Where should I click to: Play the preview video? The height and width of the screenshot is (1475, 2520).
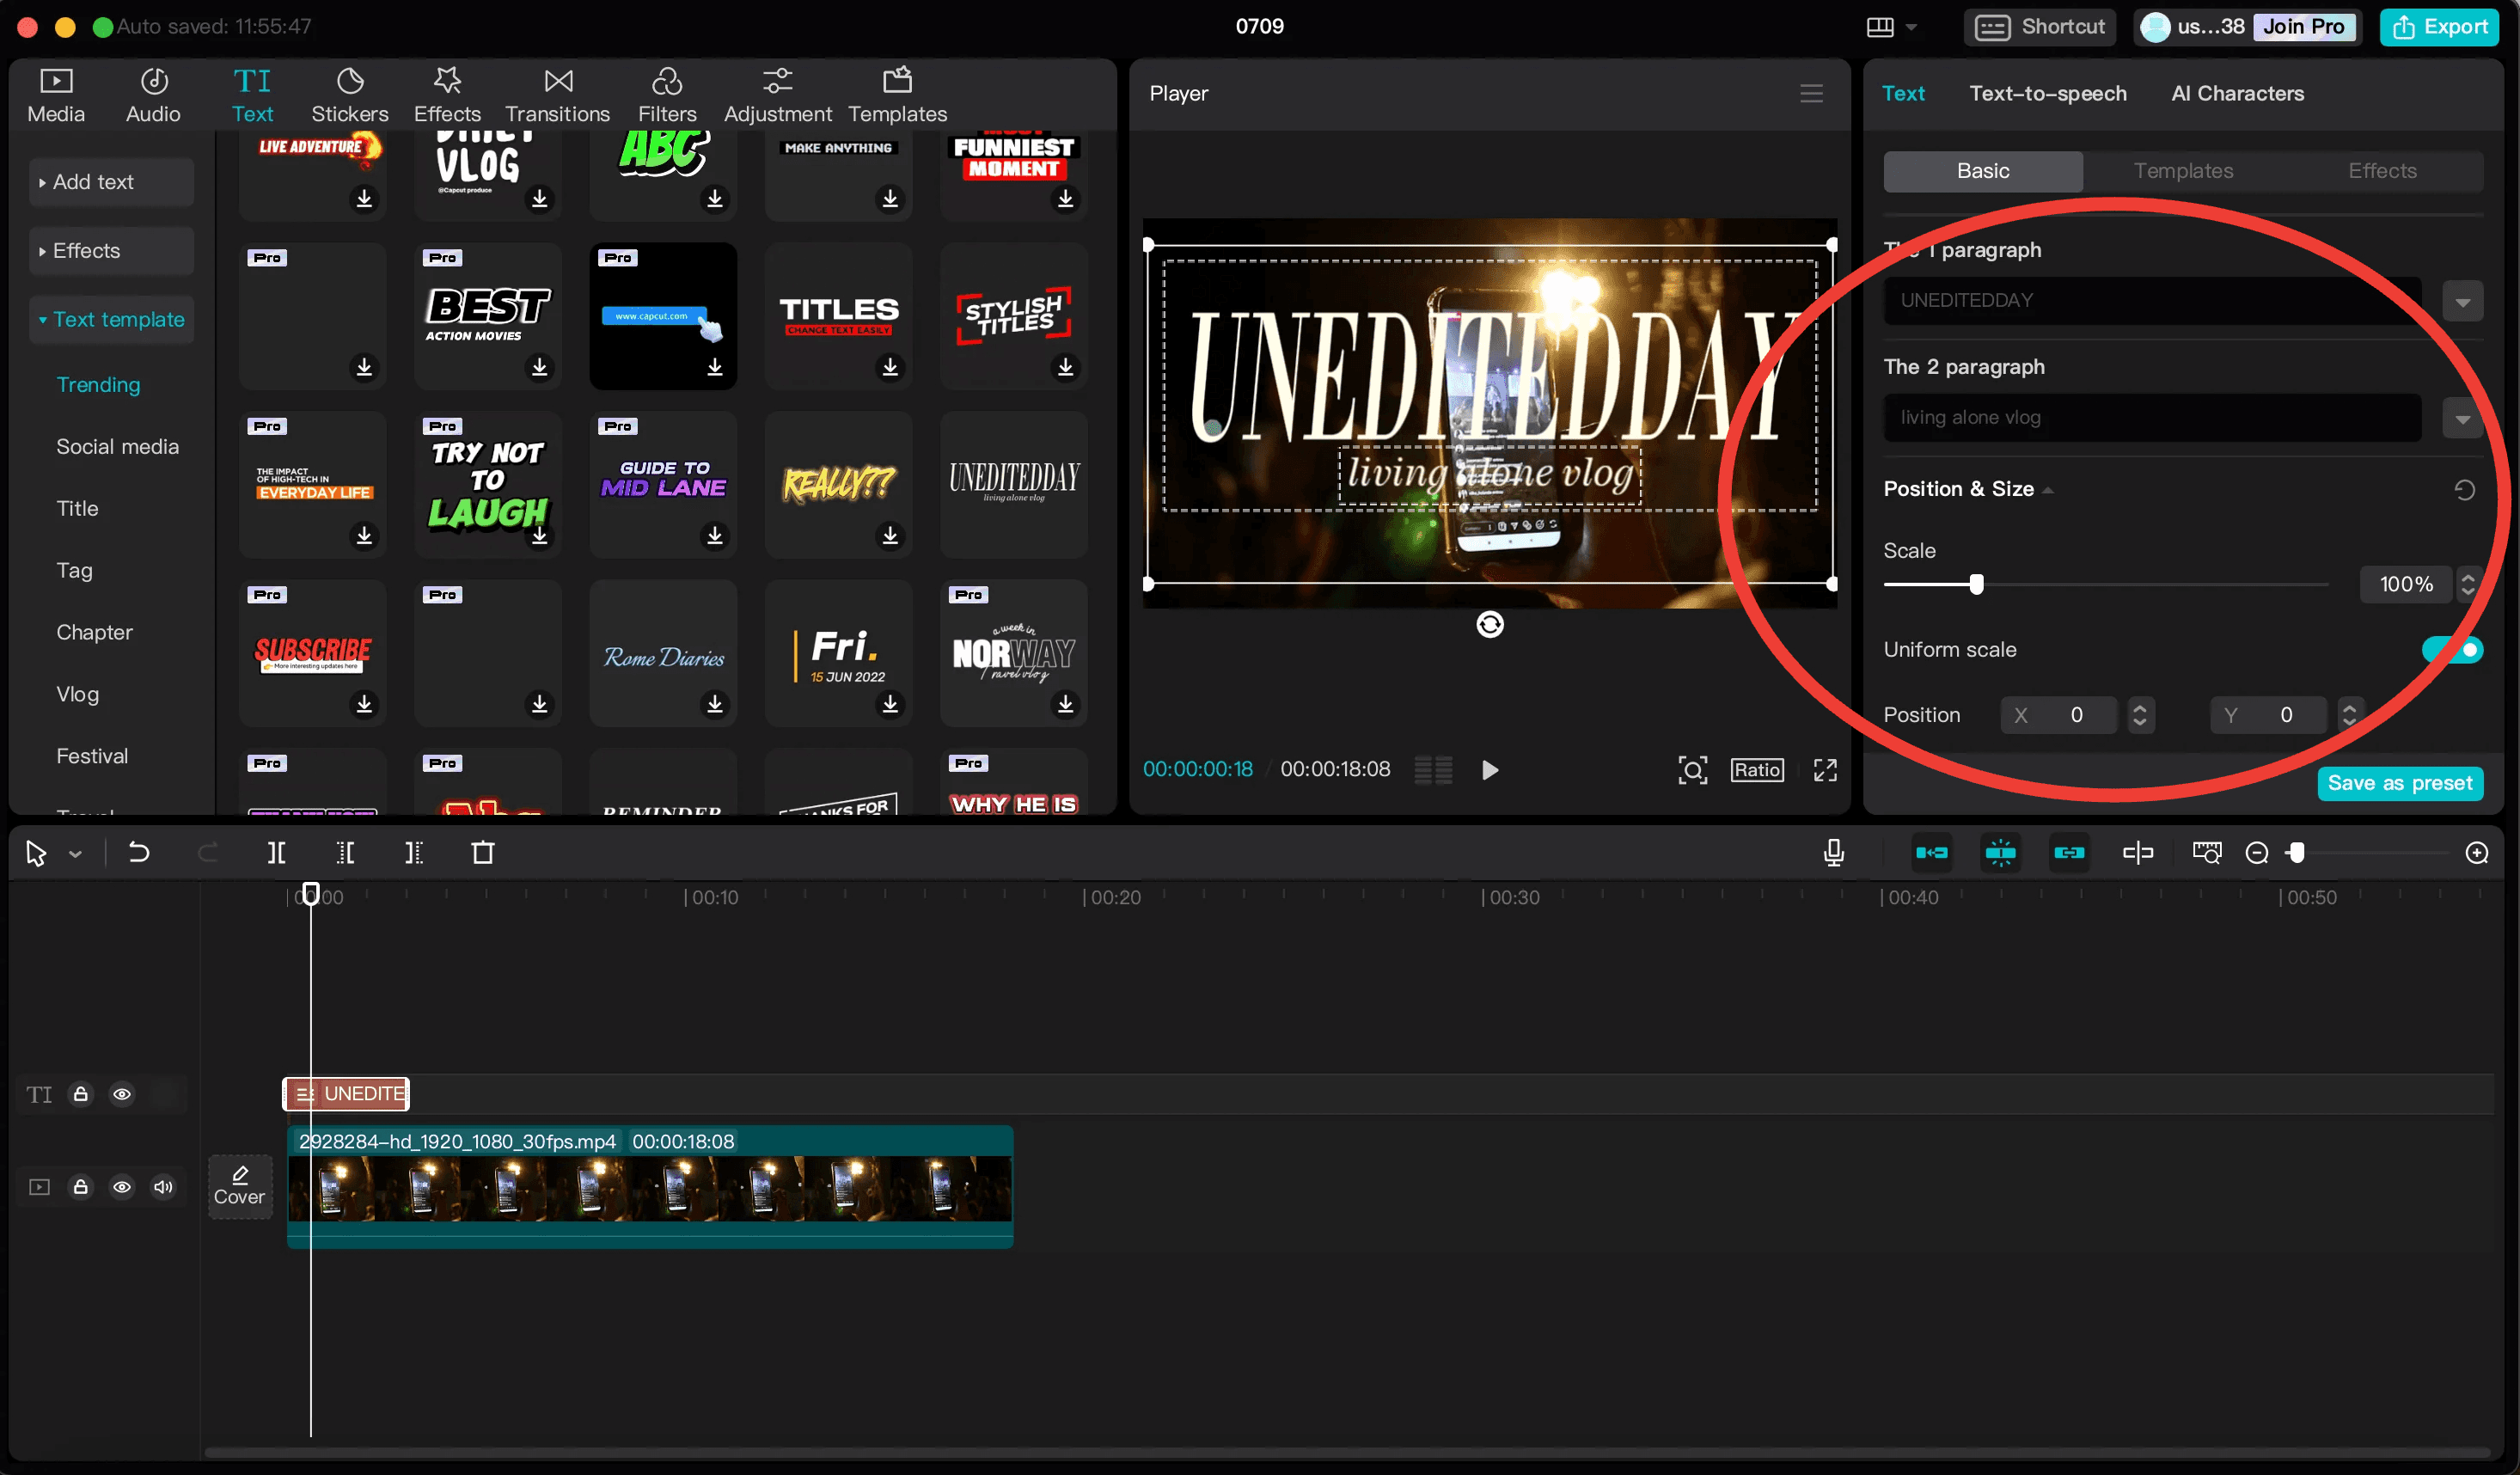tap(1489, 769)
